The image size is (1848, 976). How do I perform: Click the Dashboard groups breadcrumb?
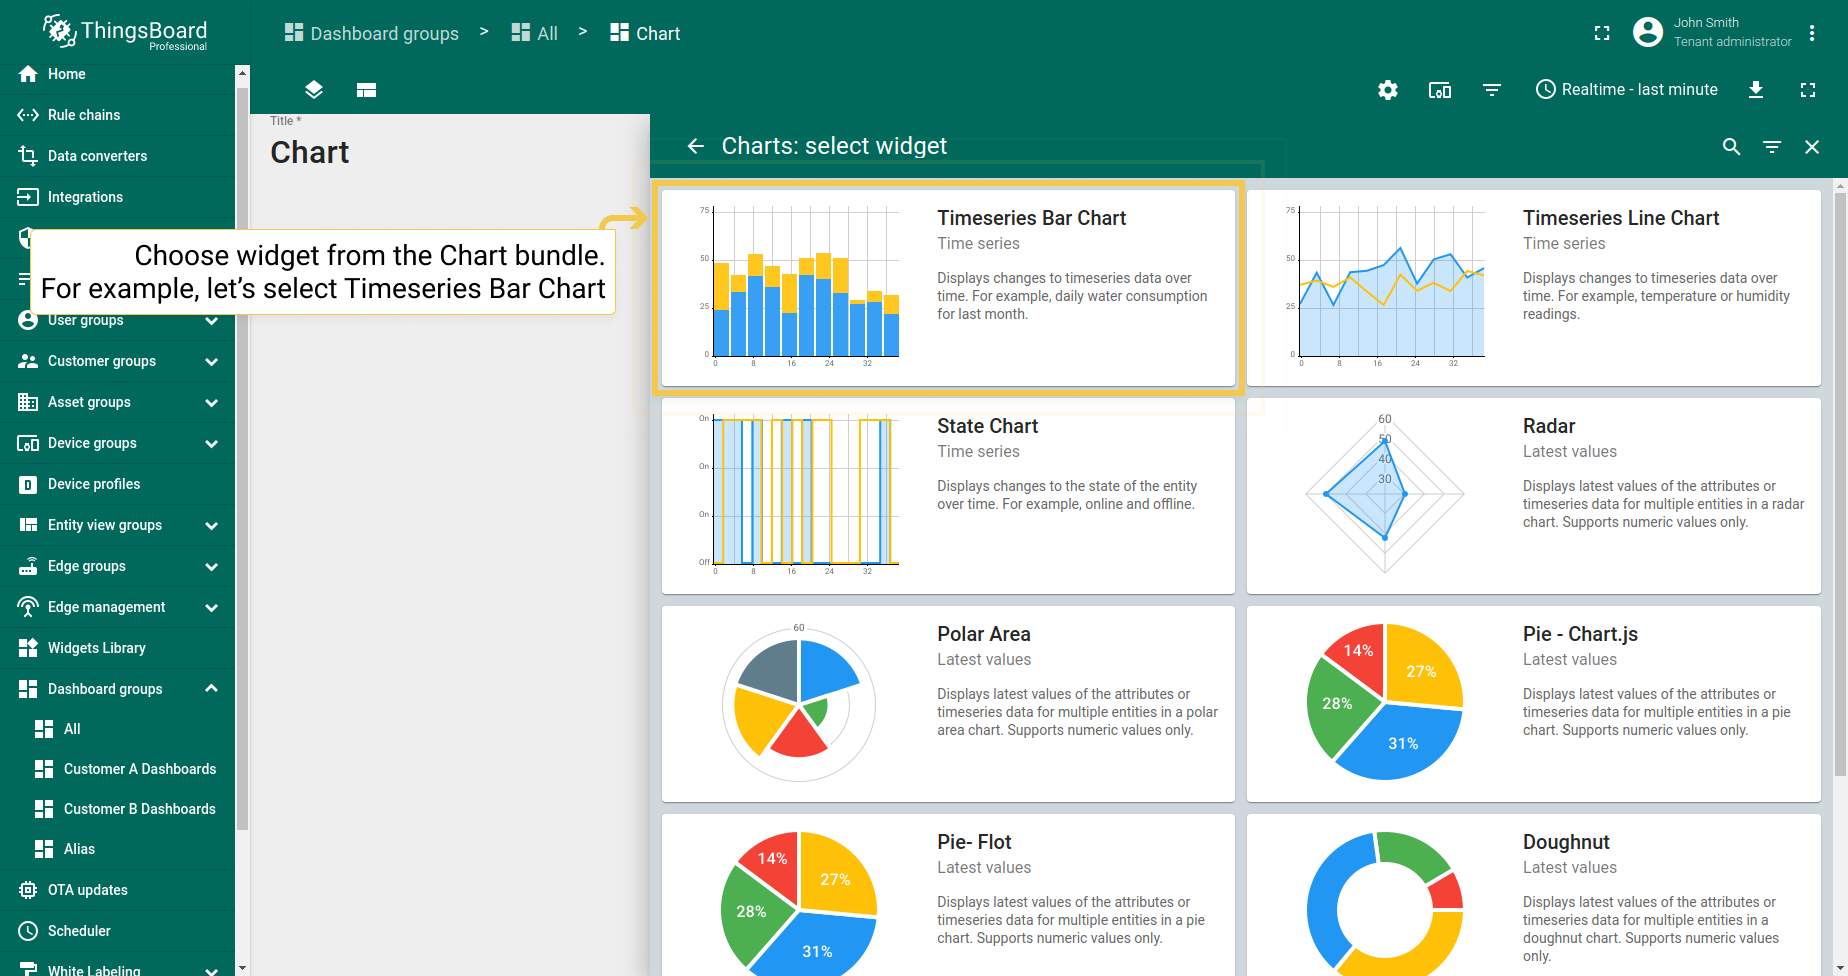pos(372,33)
